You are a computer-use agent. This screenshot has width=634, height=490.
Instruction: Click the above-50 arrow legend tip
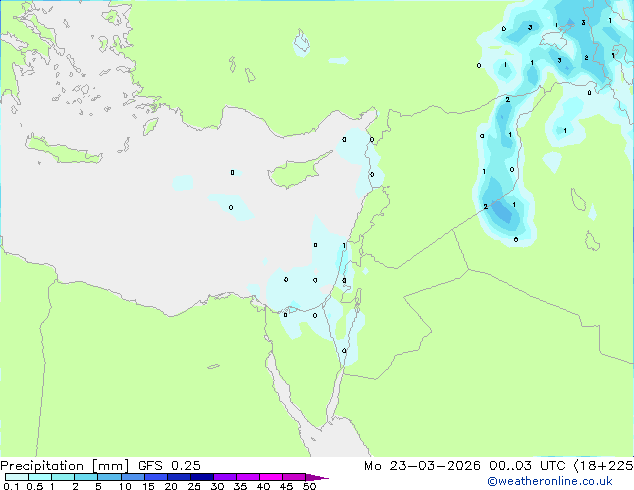(x=317, y=477)
